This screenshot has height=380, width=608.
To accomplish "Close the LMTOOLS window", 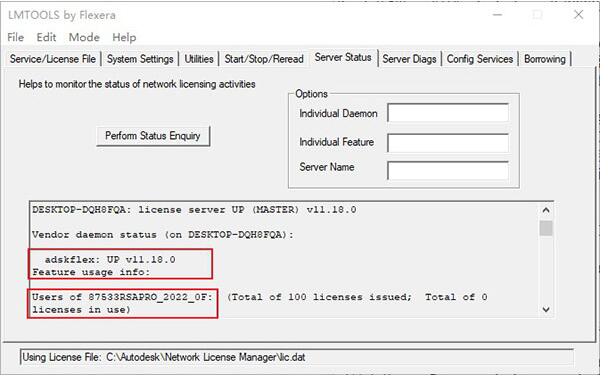I will pos(578,15).
